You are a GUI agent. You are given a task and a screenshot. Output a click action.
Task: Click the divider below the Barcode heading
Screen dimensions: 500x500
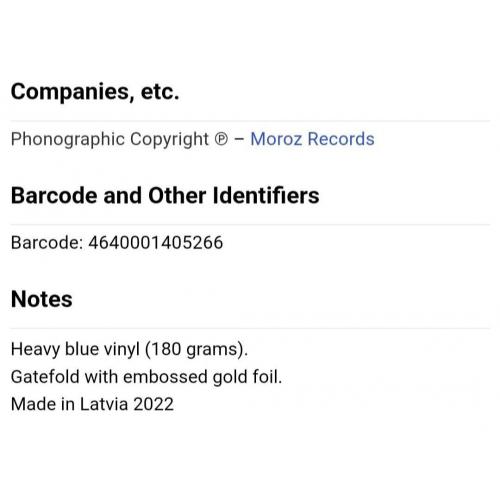pos(250,224)
